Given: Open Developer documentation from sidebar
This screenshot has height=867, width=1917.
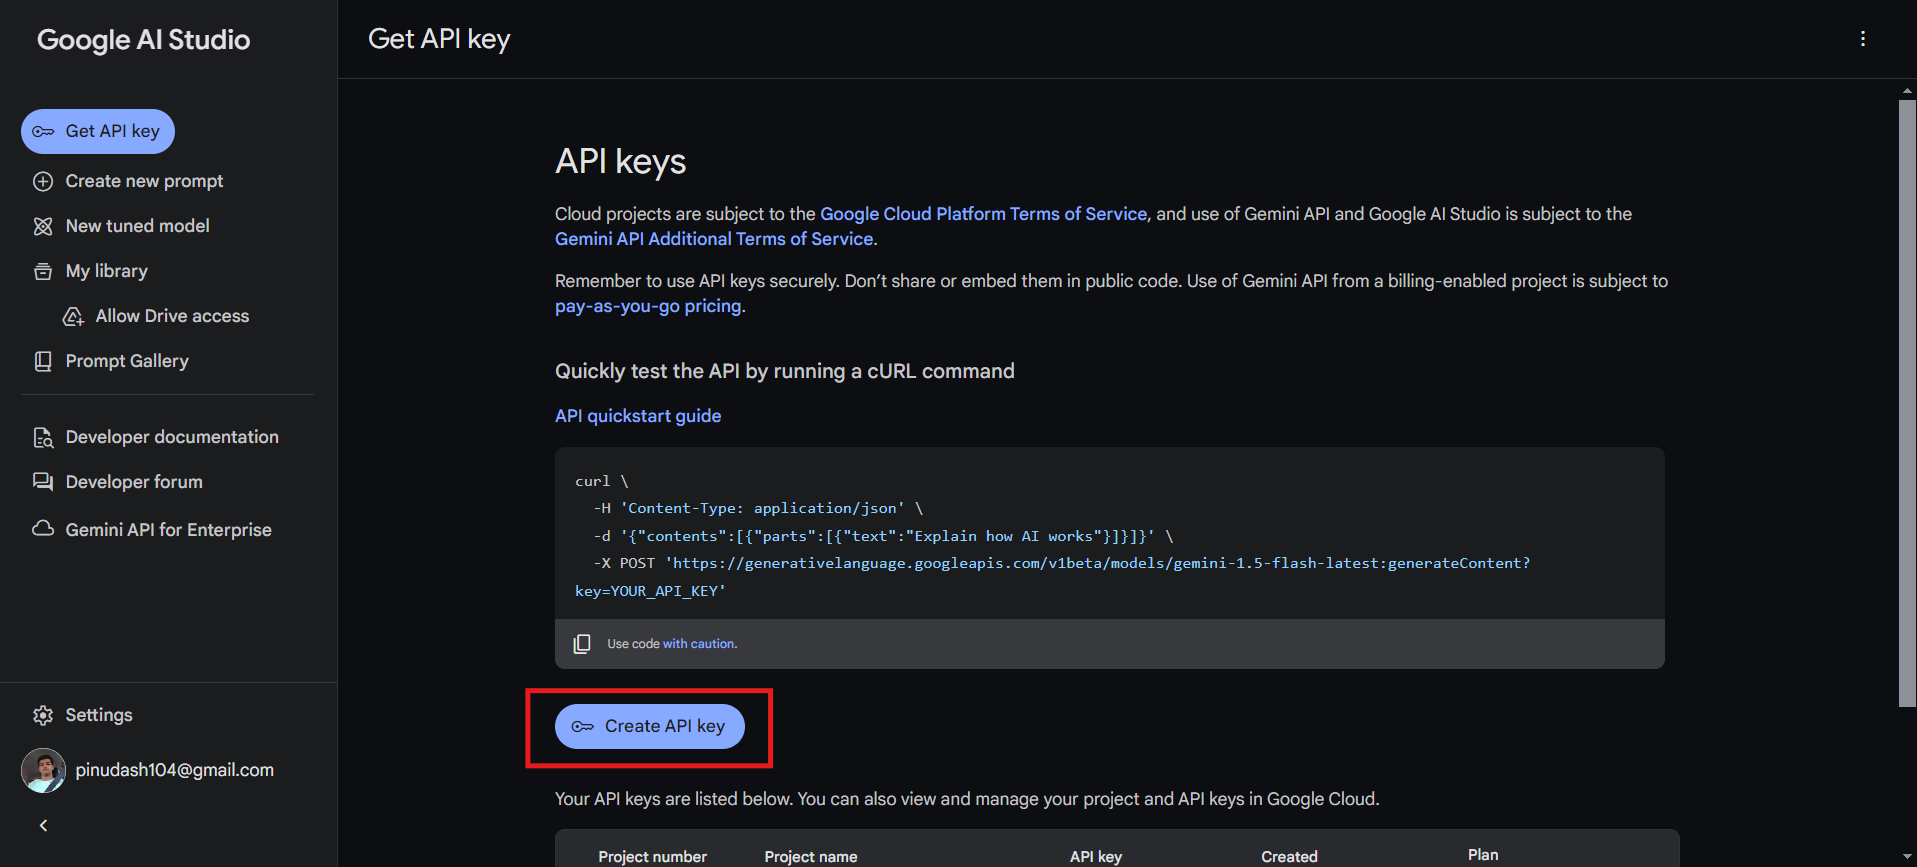Looking at the screenshot, I should [x=171, y=437].
